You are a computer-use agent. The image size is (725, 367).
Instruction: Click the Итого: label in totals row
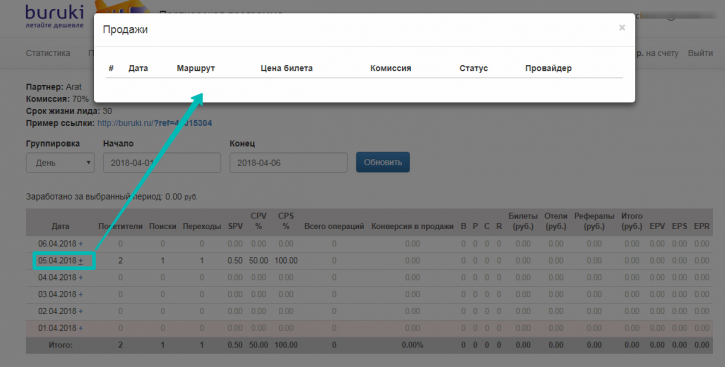click(x=61, y=345)
